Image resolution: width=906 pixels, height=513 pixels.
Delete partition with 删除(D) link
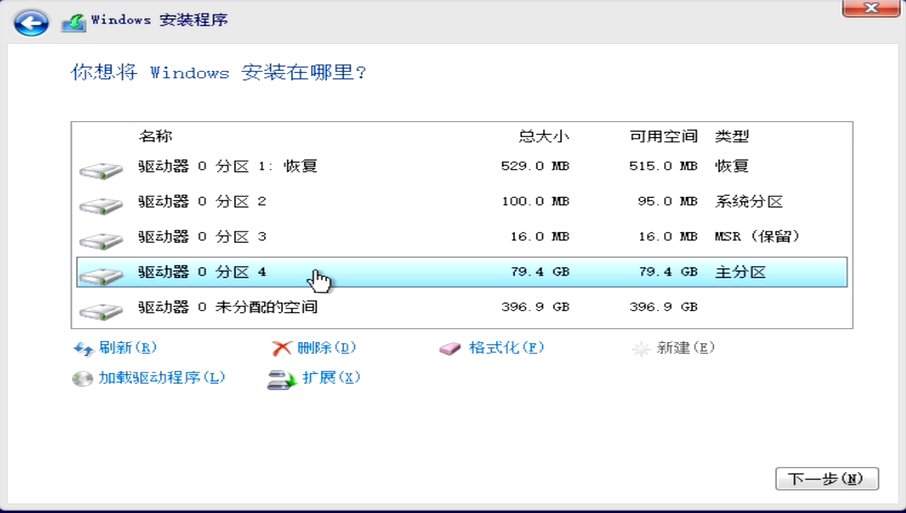point(326,347)
